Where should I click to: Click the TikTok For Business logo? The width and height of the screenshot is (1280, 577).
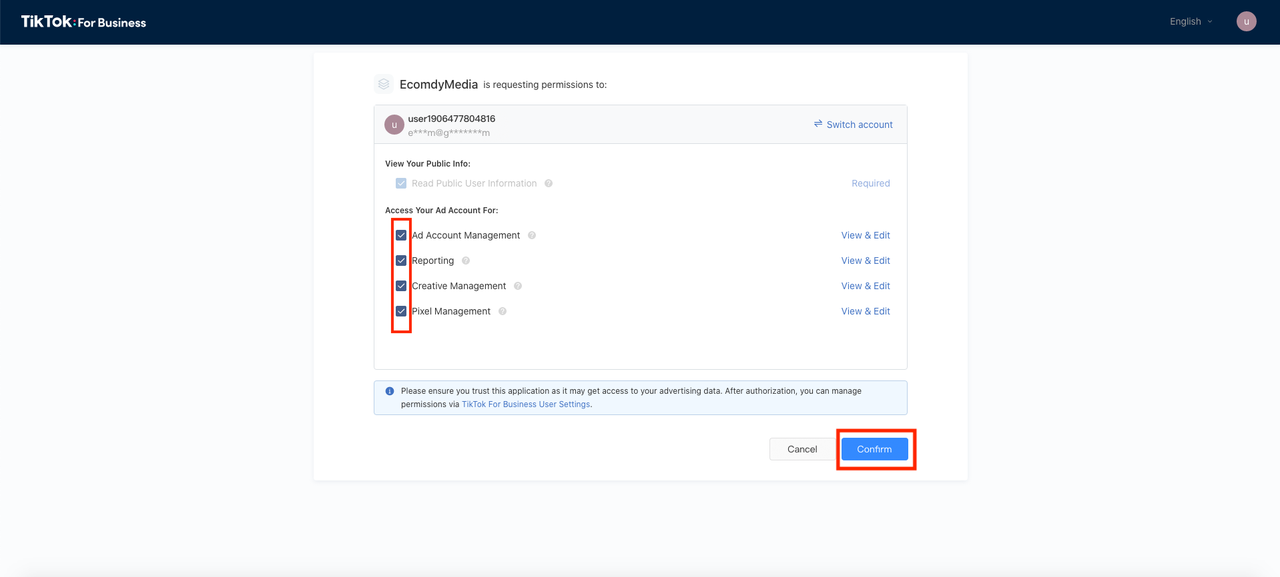pyautogui.click(x=84, y=22)
